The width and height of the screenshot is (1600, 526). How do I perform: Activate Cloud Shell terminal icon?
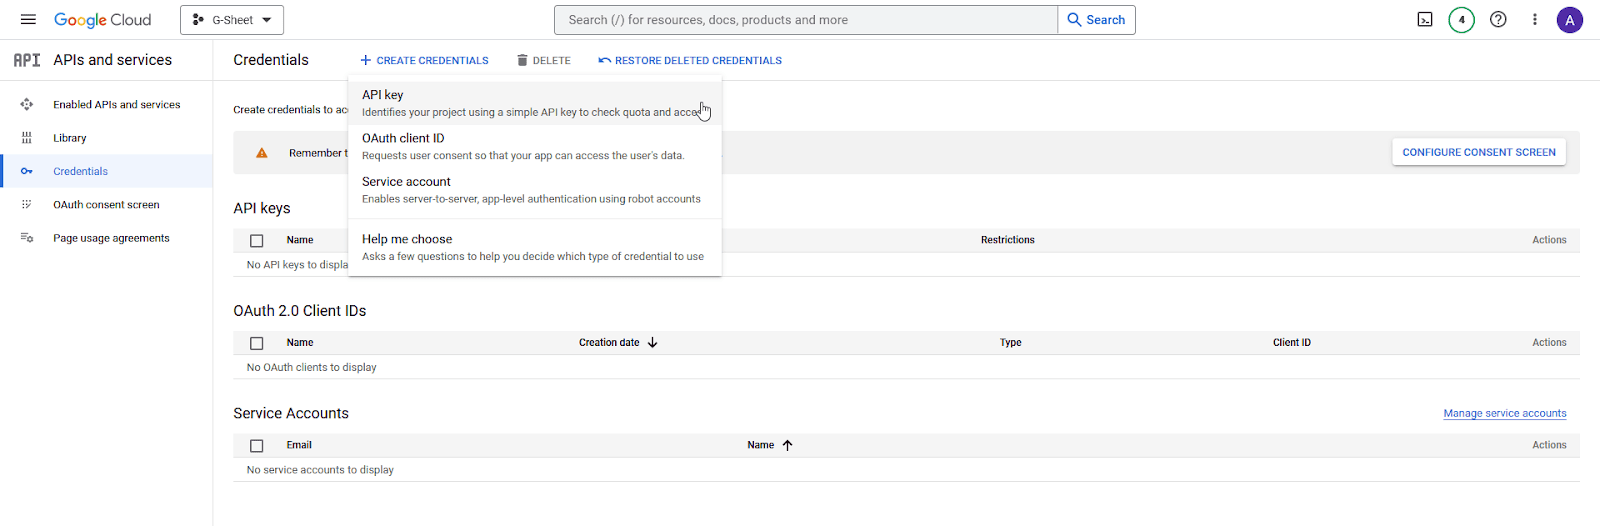[x=1425, y=20]
